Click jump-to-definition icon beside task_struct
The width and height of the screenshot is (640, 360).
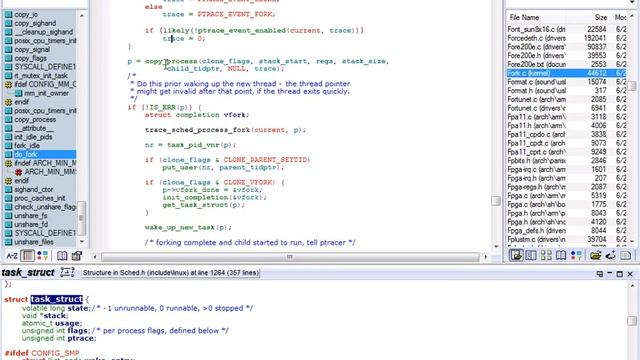pyautogui.click(x=67, y=272)
